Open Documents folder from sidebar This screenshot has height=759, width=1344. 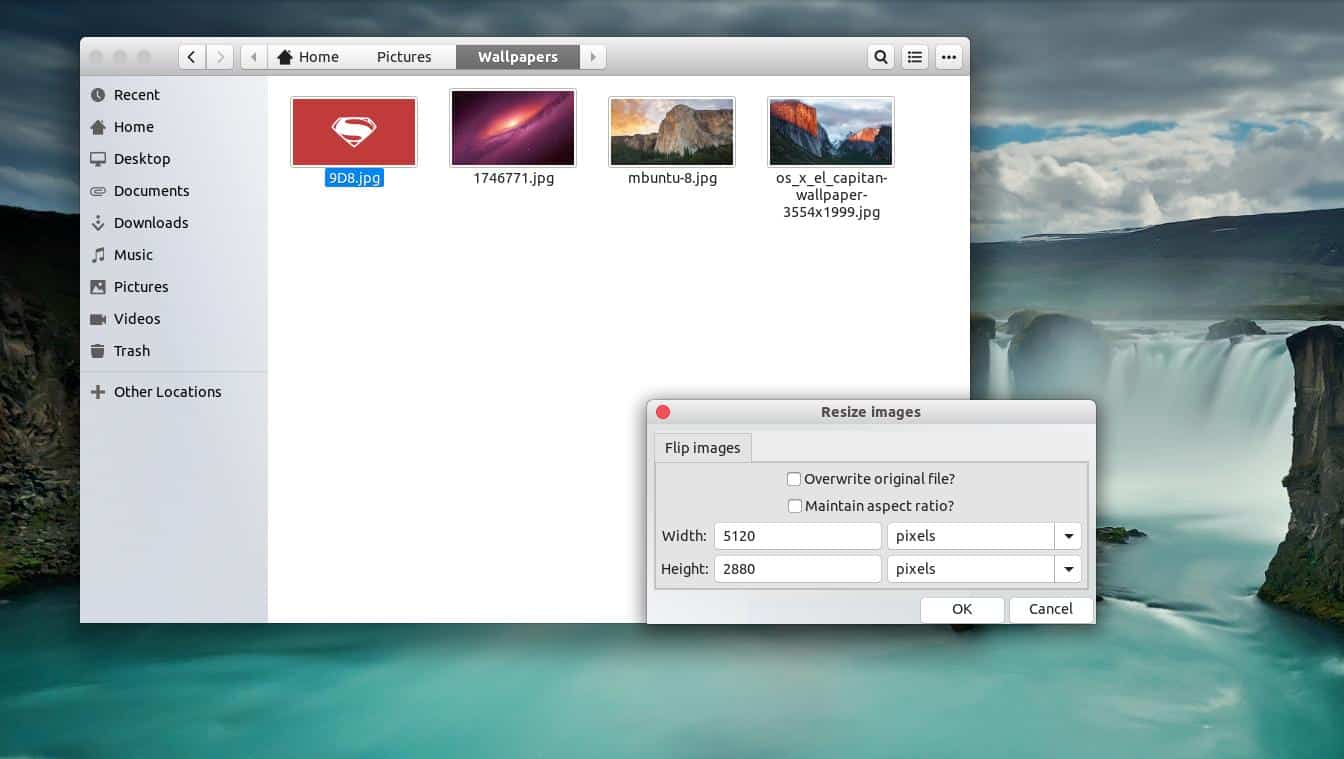pyautogui.click(x=174, y=191)
